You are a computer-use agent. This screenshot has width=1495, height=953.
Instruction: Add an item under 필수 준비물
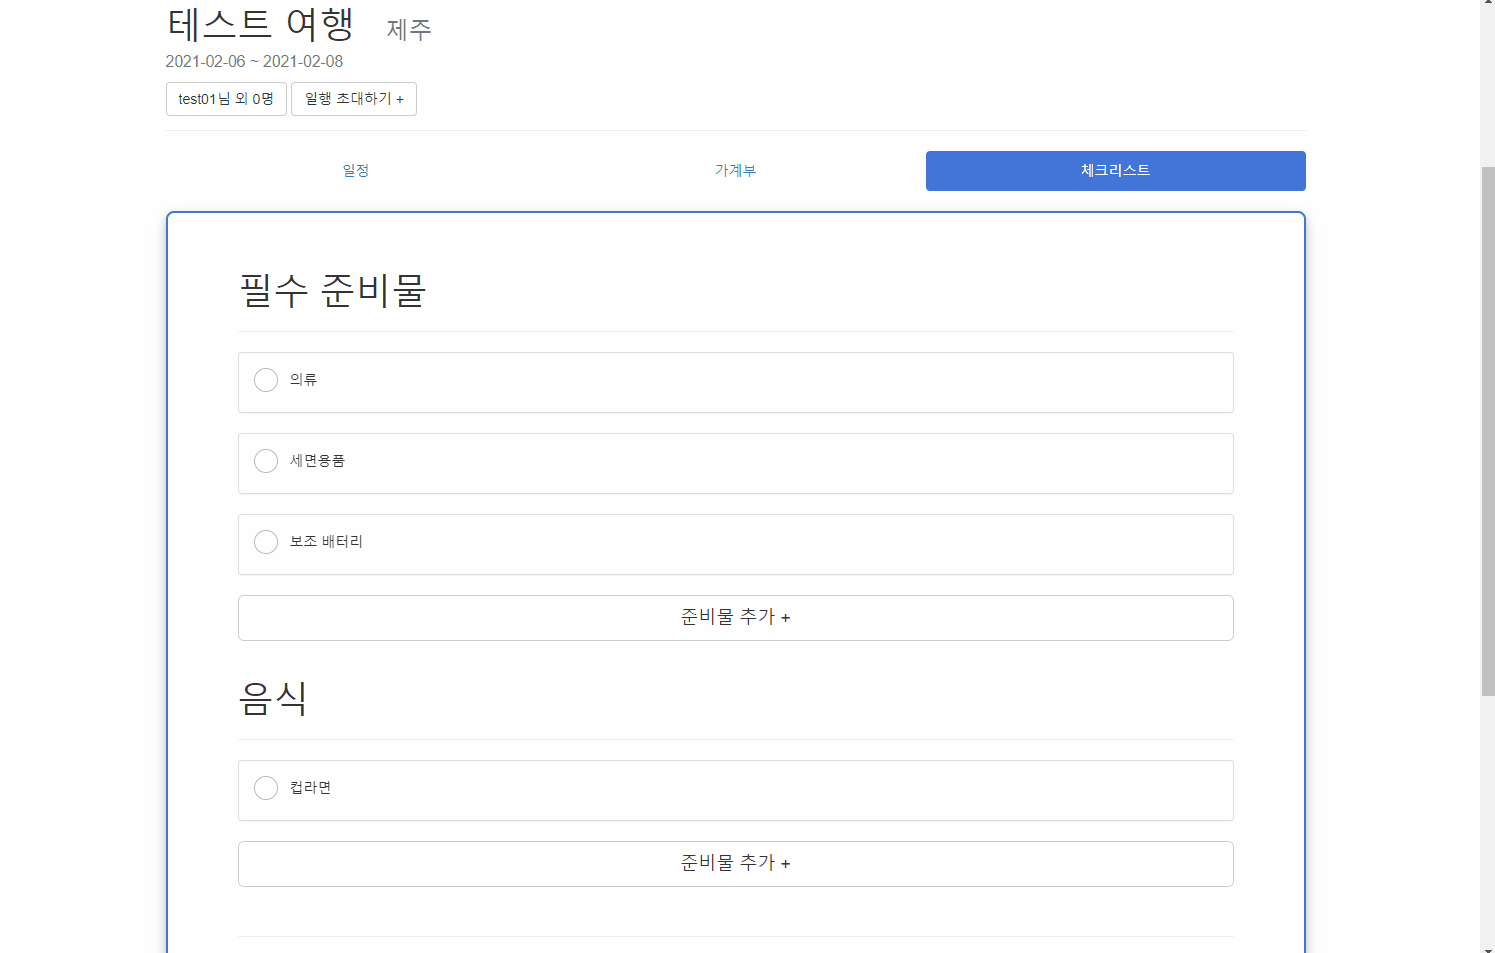pos(736,618)
